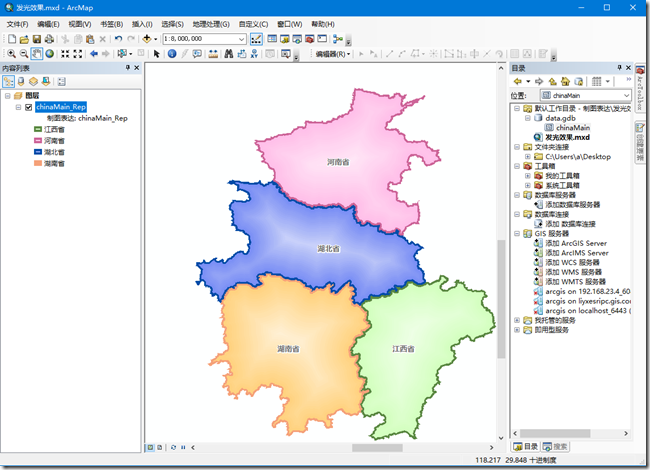Viewport: 650px width, 470px height.
Task: Switch to the 目录 tab at bottom
Action: (x=526, y=446)
